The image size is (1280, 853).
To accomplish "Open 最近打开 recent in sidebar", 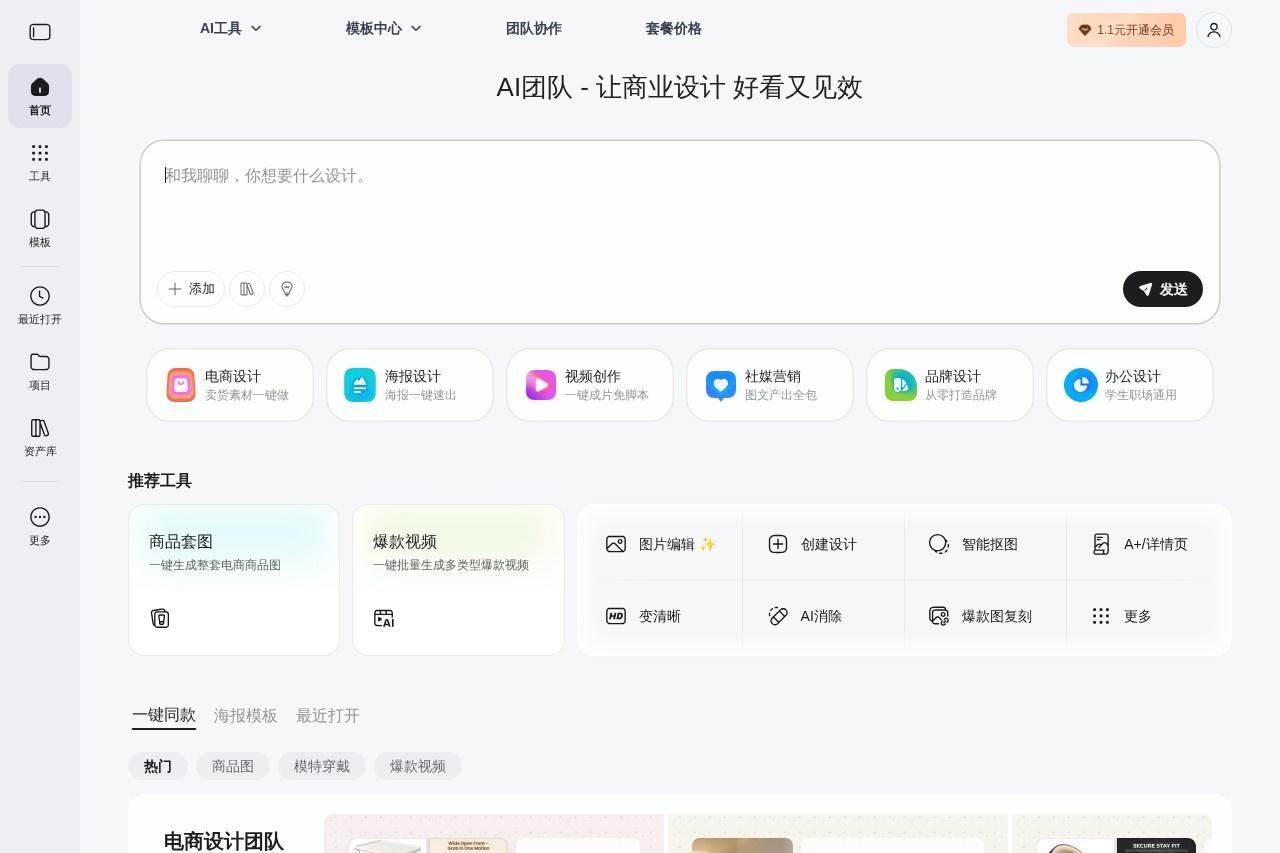I will [40, 305].
